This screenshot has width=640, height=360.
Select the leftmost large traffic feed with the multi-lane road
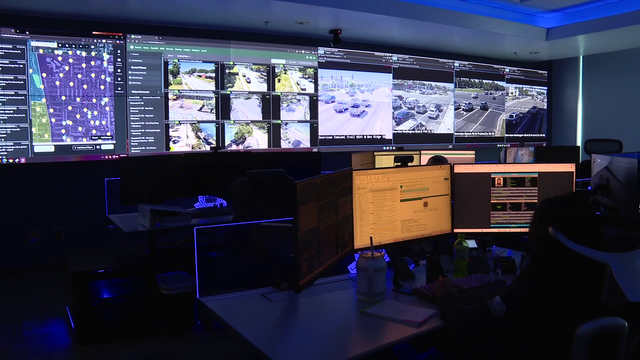[355, 104]
